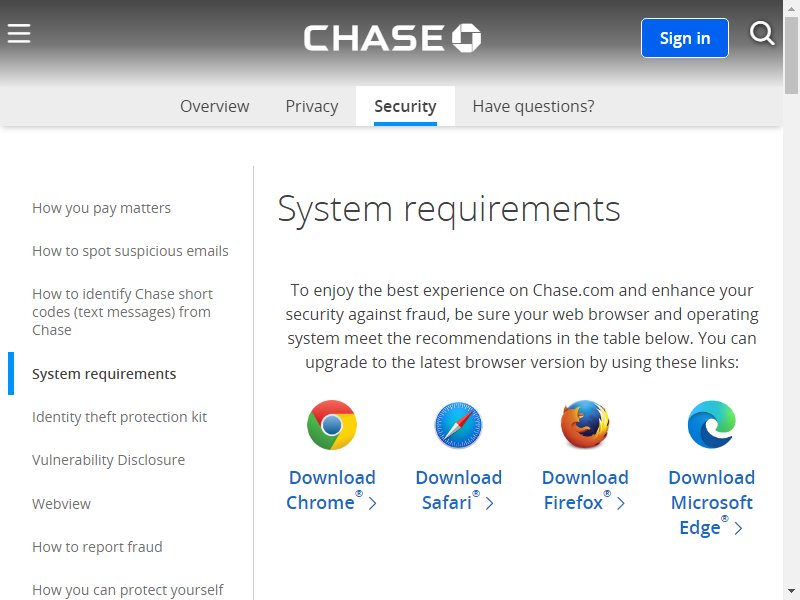
Task: Click the scrollbar down arrow
Action: [791, 590]
